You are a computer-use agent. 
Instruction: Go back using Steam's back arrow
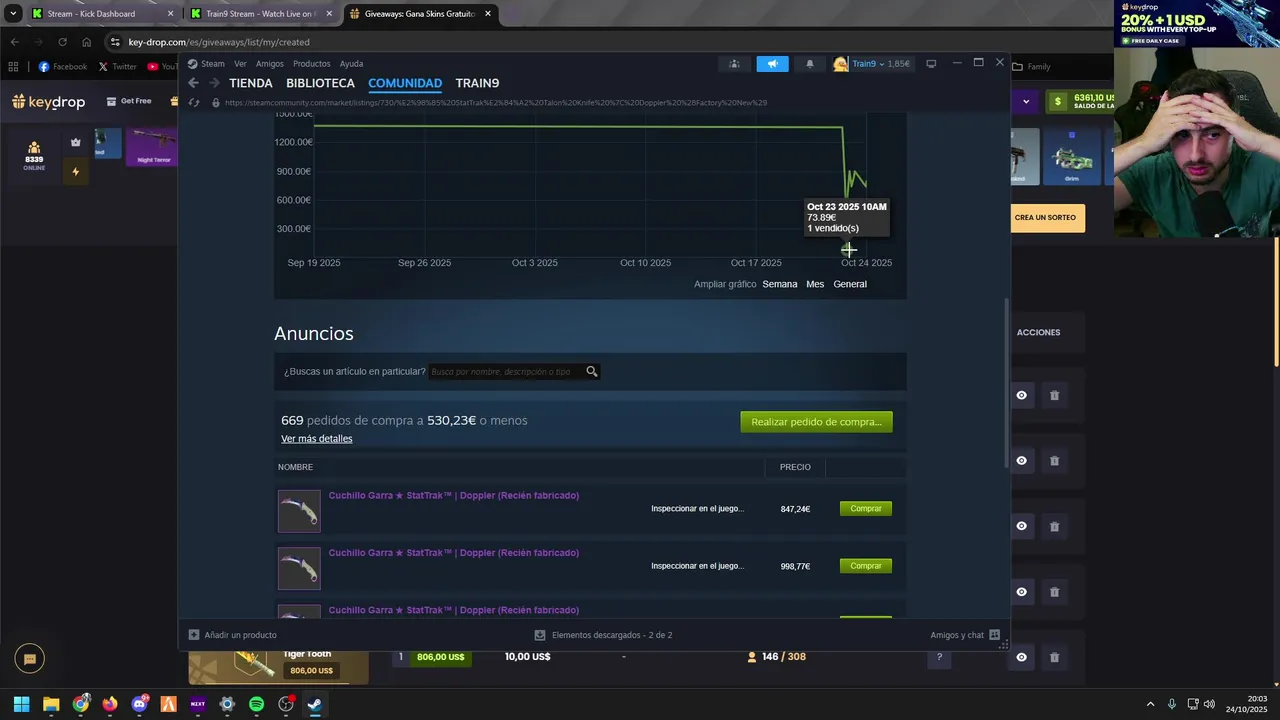pos(193,83)
